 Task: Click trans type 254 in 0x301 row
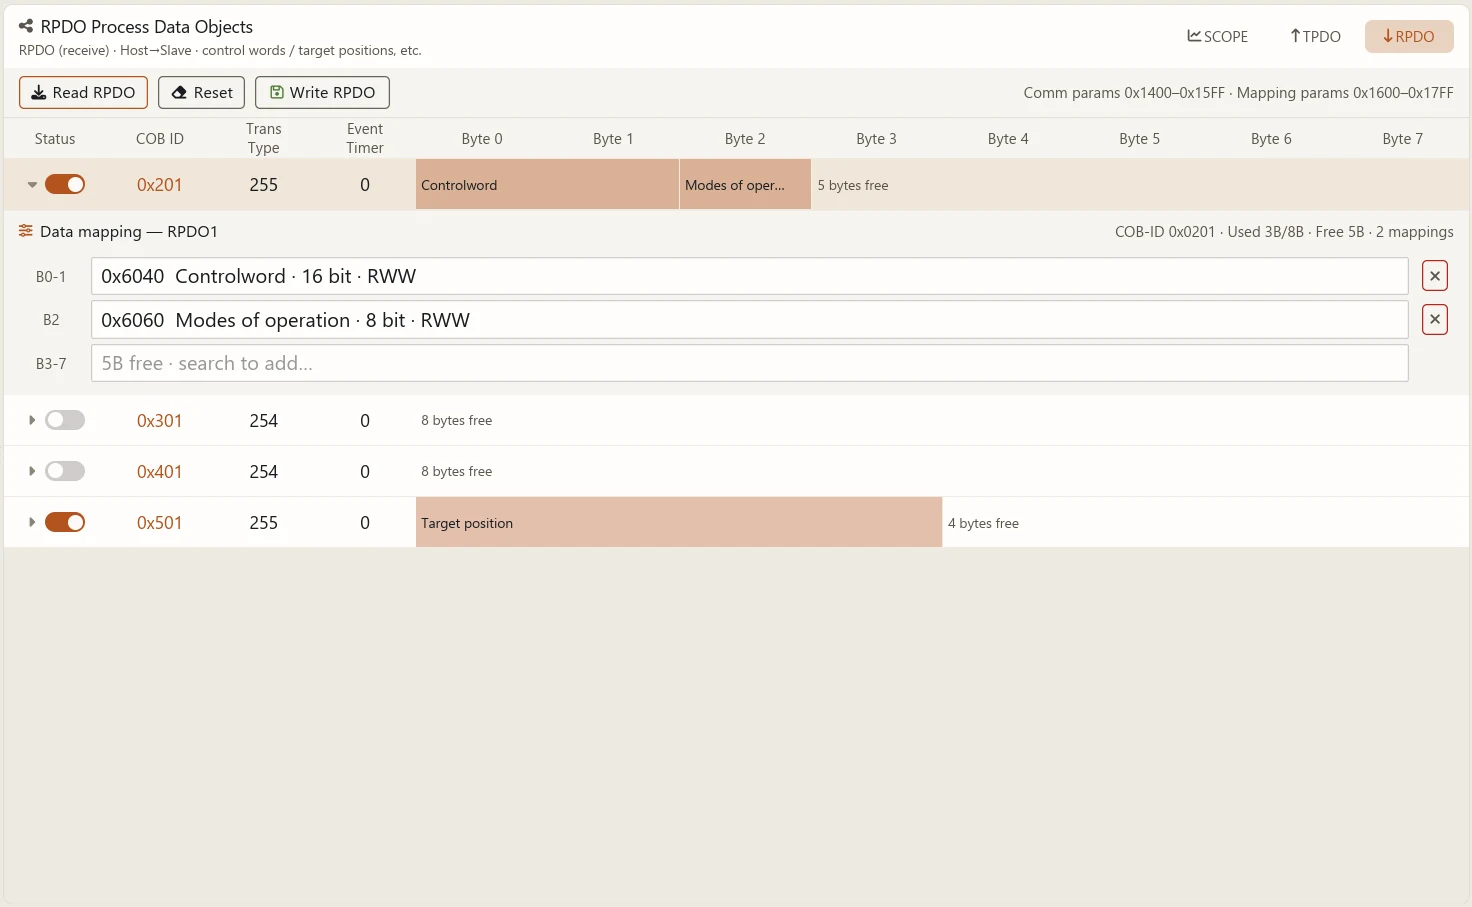(x=264, y=420)
